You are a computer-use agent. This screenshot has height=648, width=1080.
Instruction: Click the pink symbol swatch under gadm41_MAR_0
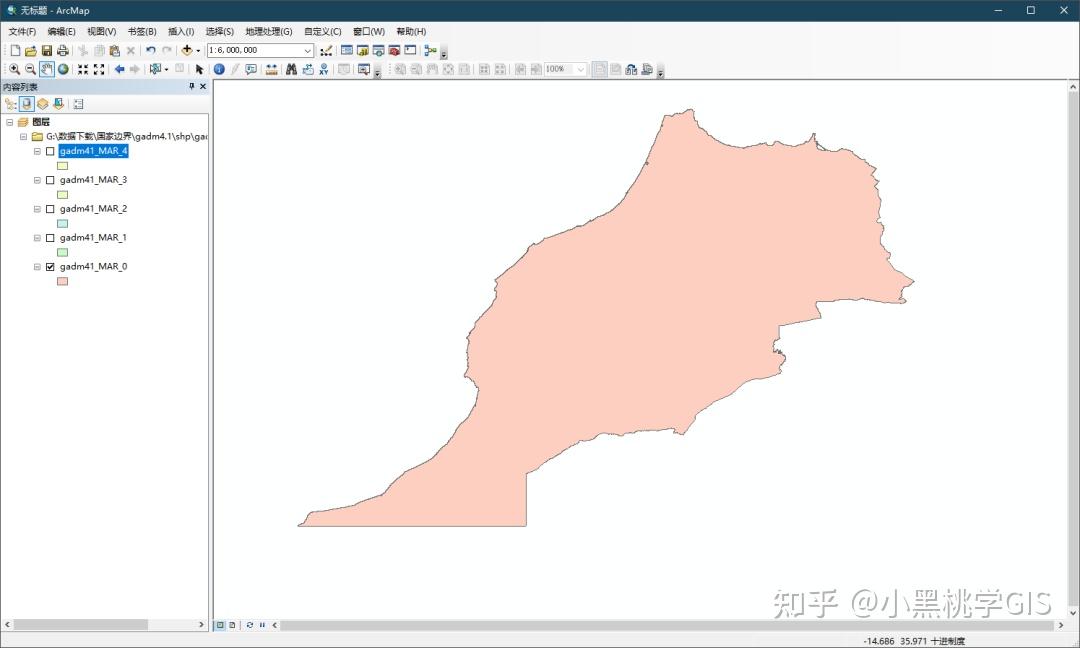click(62, 281)
